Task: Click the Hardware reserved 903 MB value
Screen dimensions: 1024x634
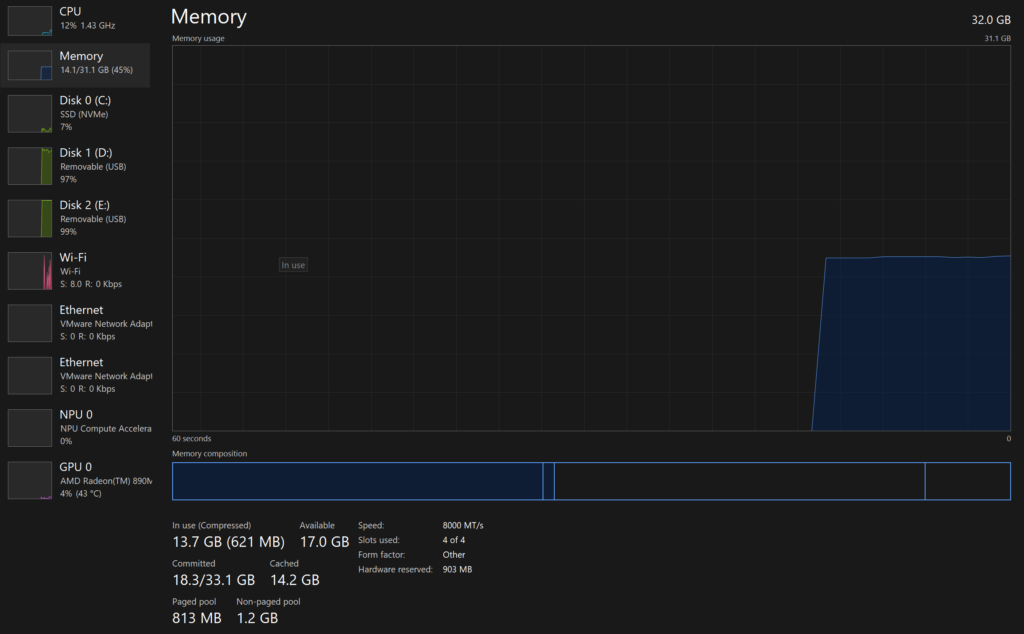Action: point(457,569)
